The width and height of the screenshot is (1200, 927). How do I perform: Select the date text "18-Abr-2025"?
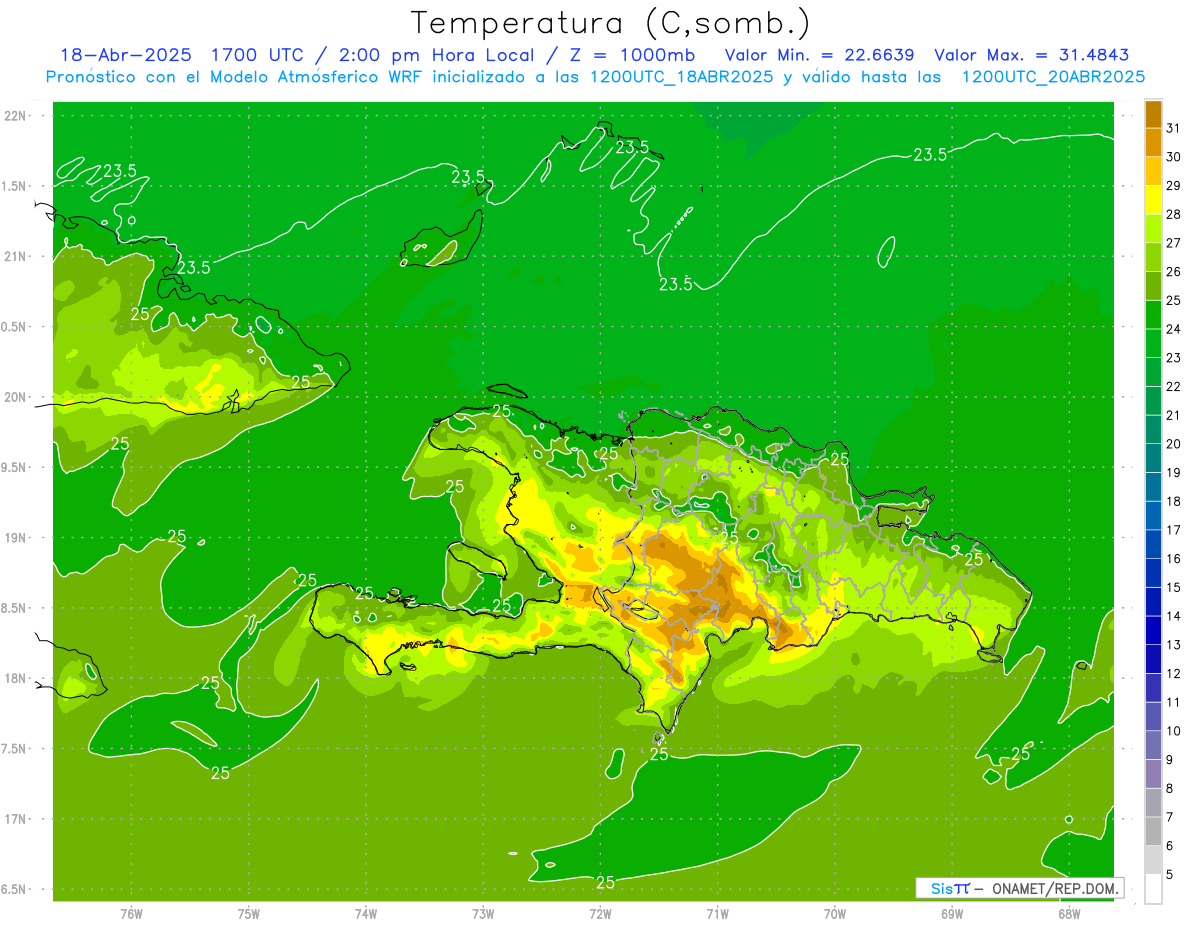click(126, 55)
